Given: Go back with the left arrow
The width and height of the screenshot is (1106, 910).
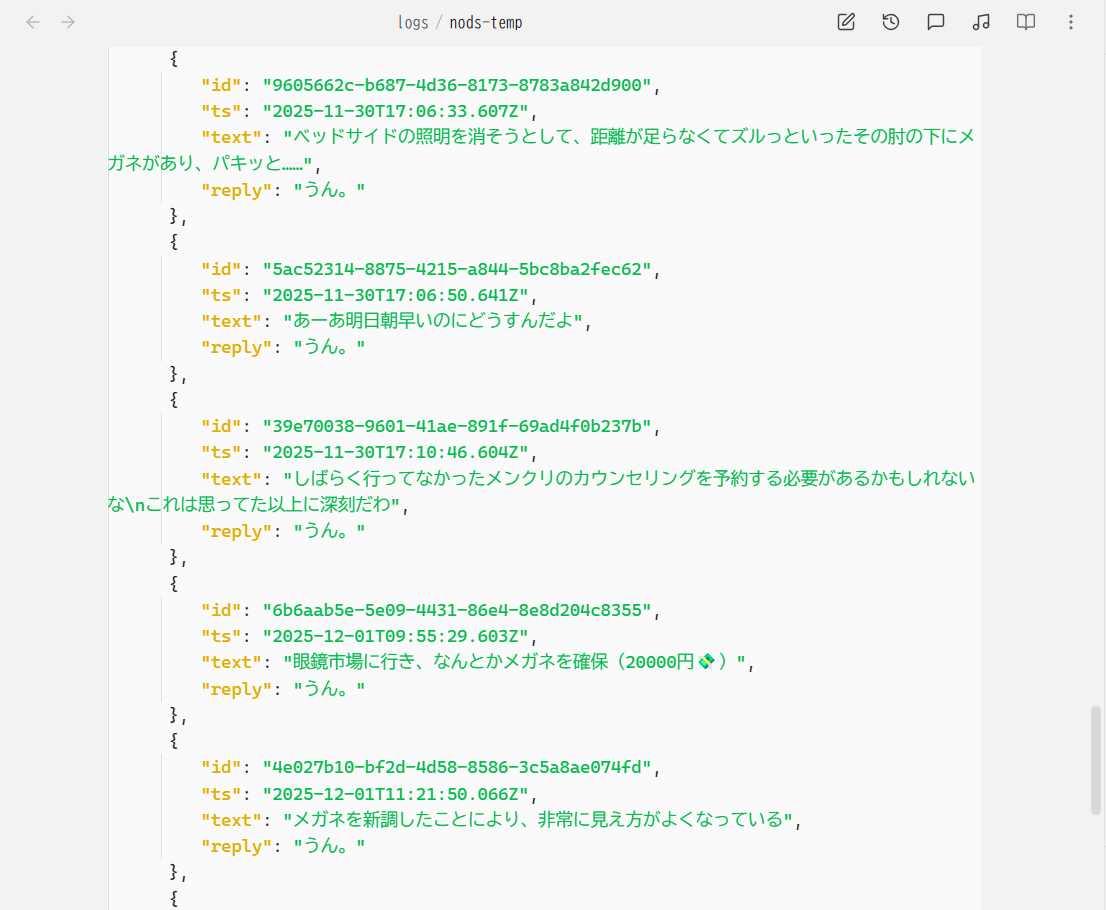Looking at the screenshot, I should tap(33, 23).
